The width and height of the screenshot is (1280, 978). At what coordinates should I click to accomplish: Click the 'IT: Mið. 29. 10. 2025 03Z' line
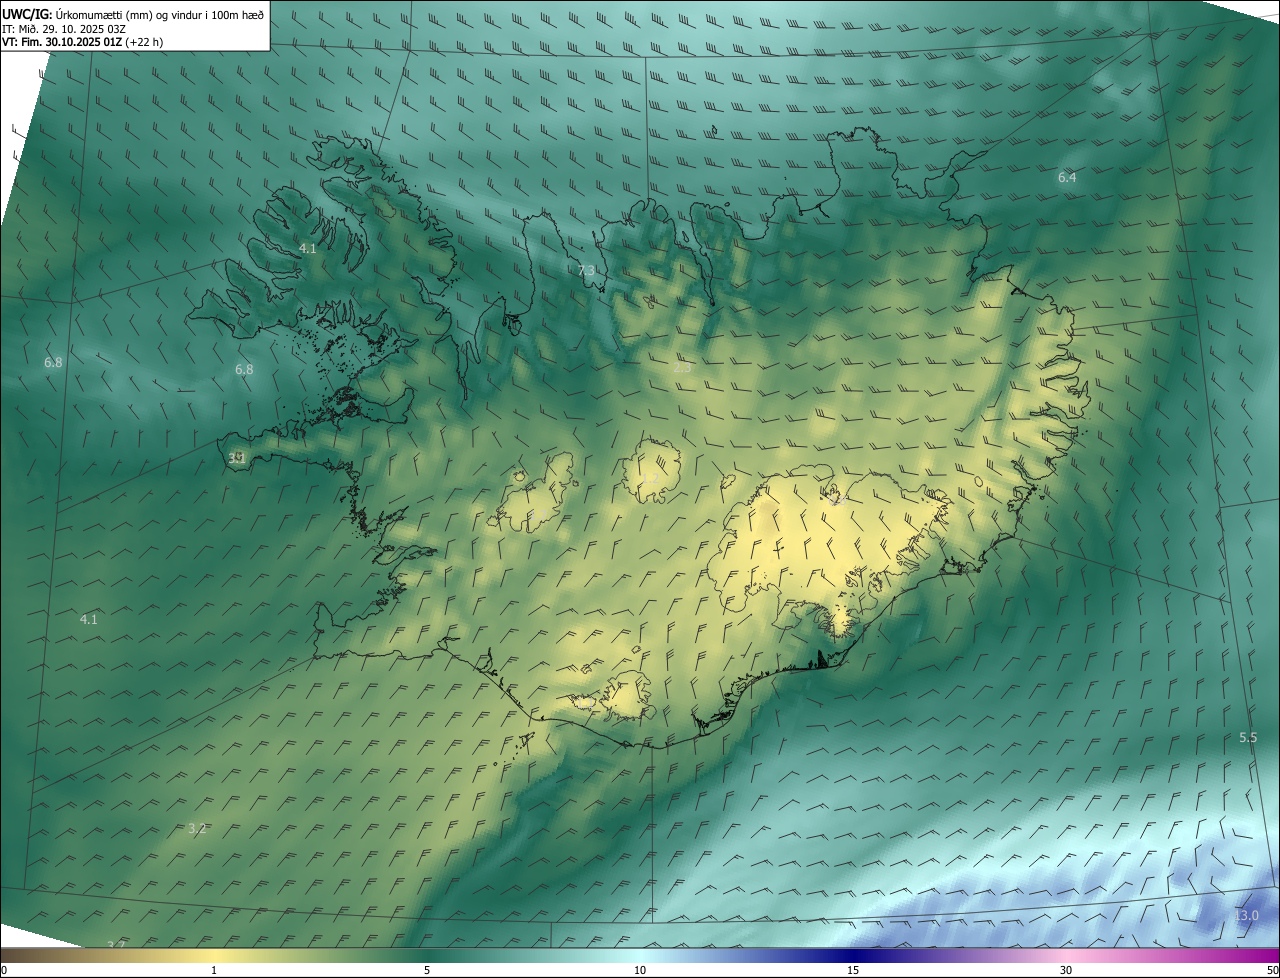point(64,29)
